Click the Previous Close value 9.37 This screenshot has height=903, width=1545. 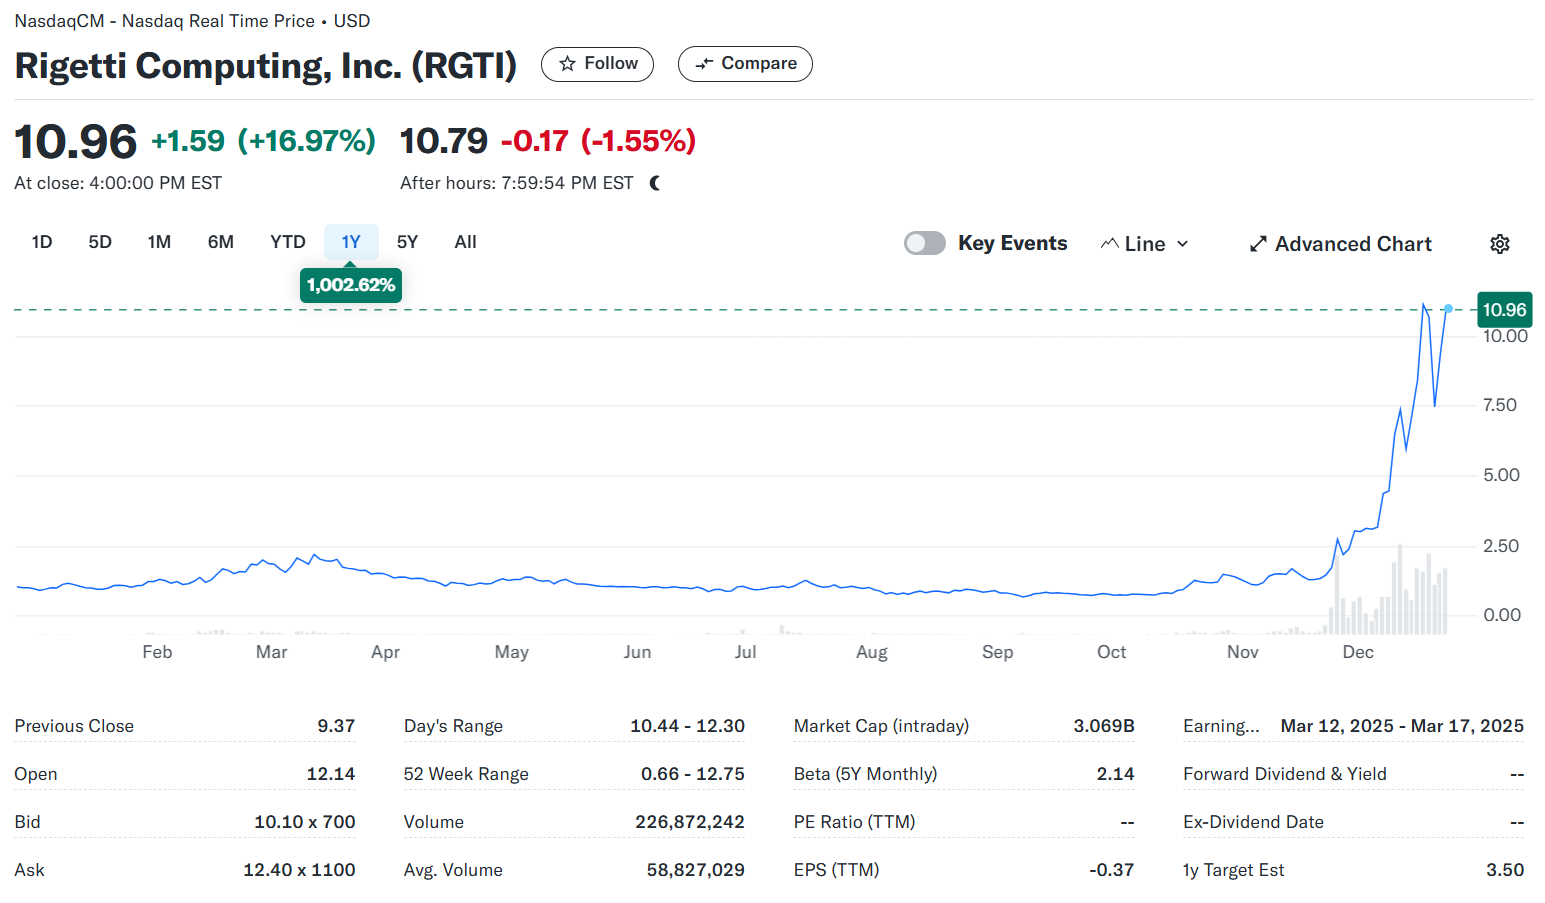pyautogui.click(x=336, y=726)
